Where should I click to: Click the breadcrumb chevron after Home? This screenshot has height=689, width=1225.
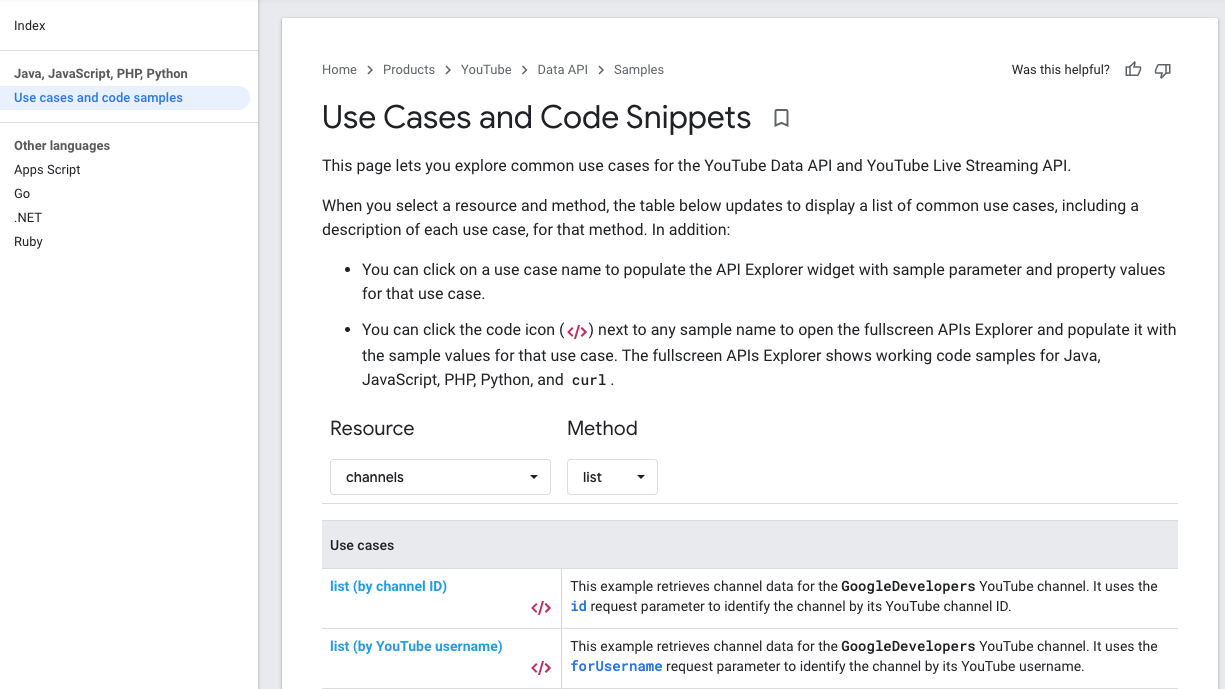coord(369,69)
